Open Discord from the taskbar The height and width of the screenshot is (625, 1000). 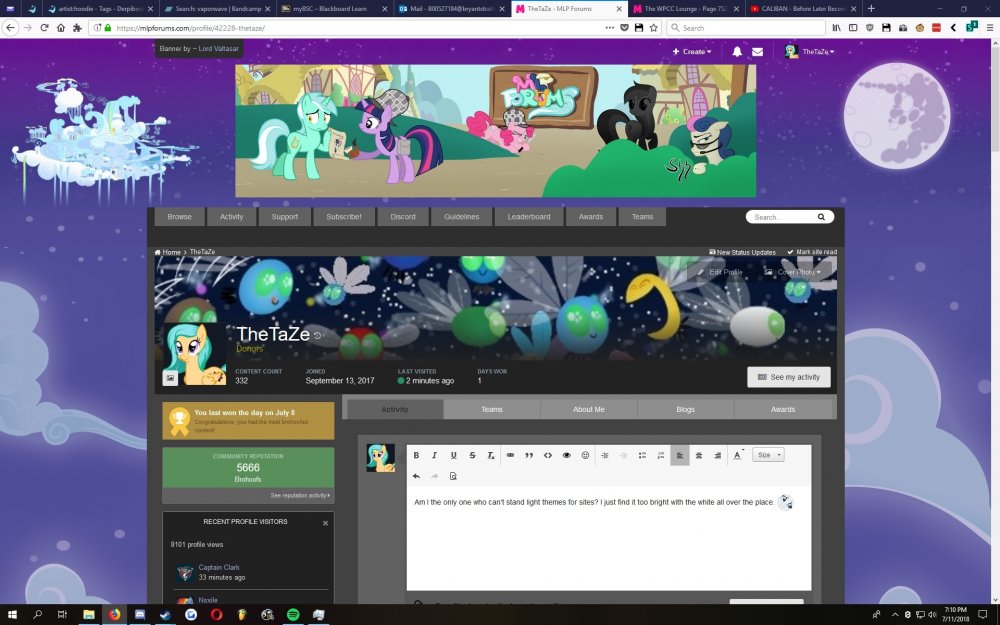(140, 614)
